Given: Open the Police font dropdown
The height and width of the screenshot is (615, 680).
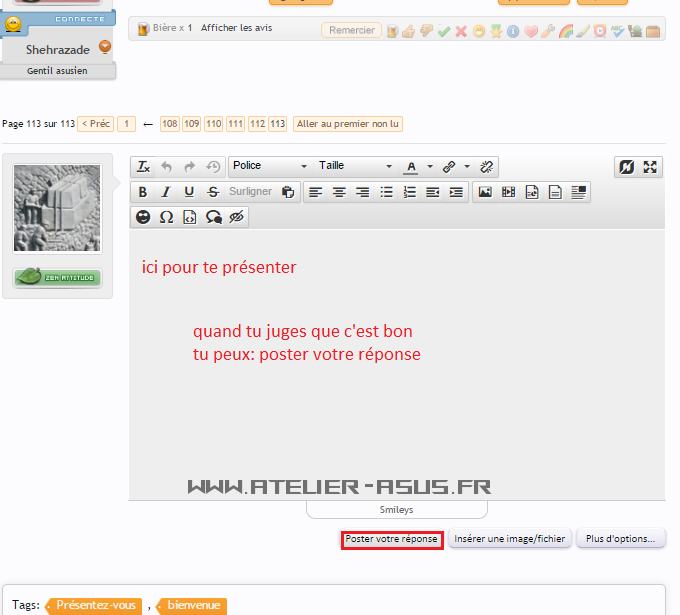Looking at the screenshot, I should coord(270,166).
